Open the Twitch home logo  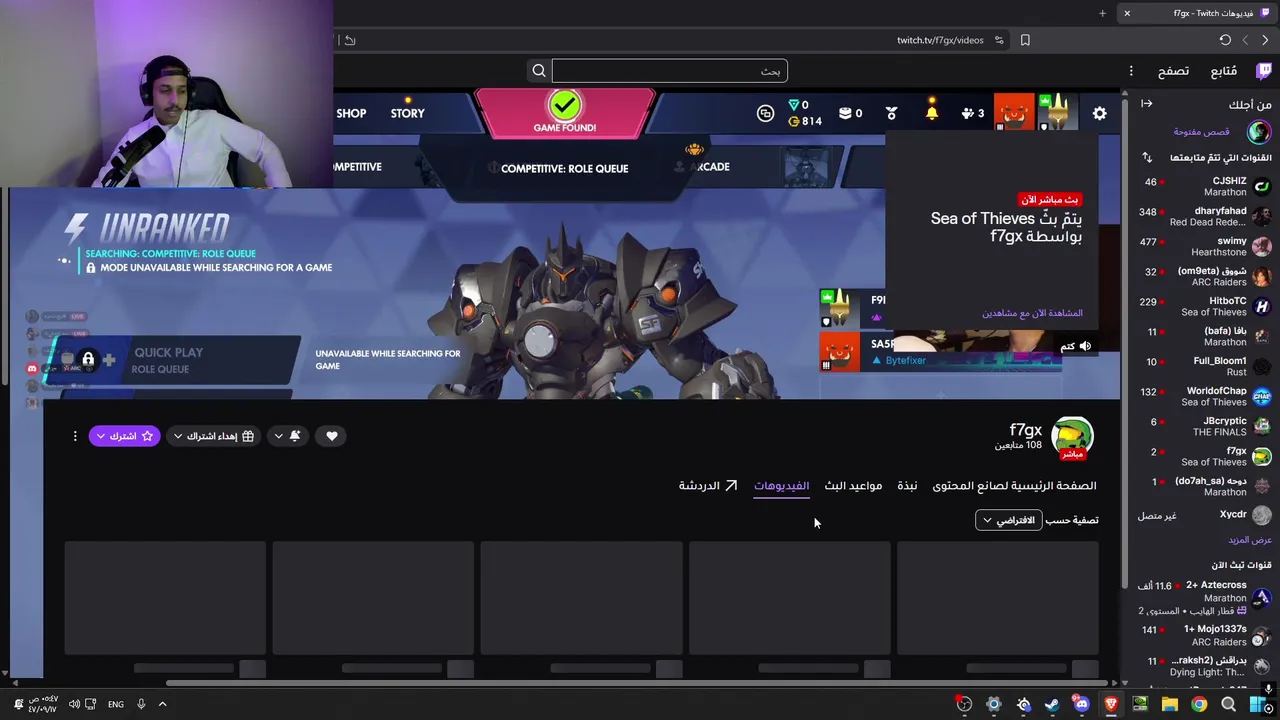click(1263, 71)
